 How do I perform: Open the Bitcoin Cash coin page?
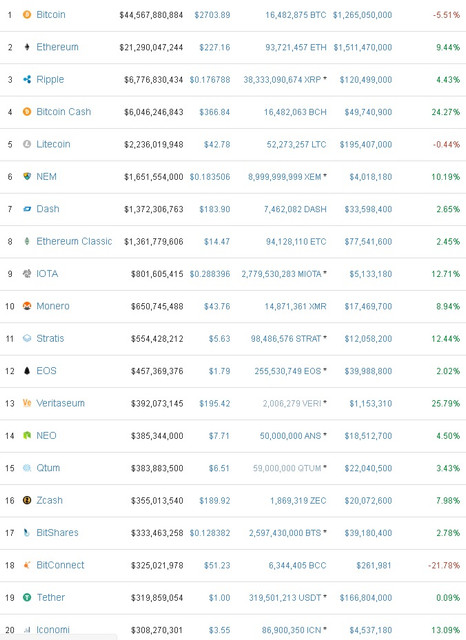64,112
